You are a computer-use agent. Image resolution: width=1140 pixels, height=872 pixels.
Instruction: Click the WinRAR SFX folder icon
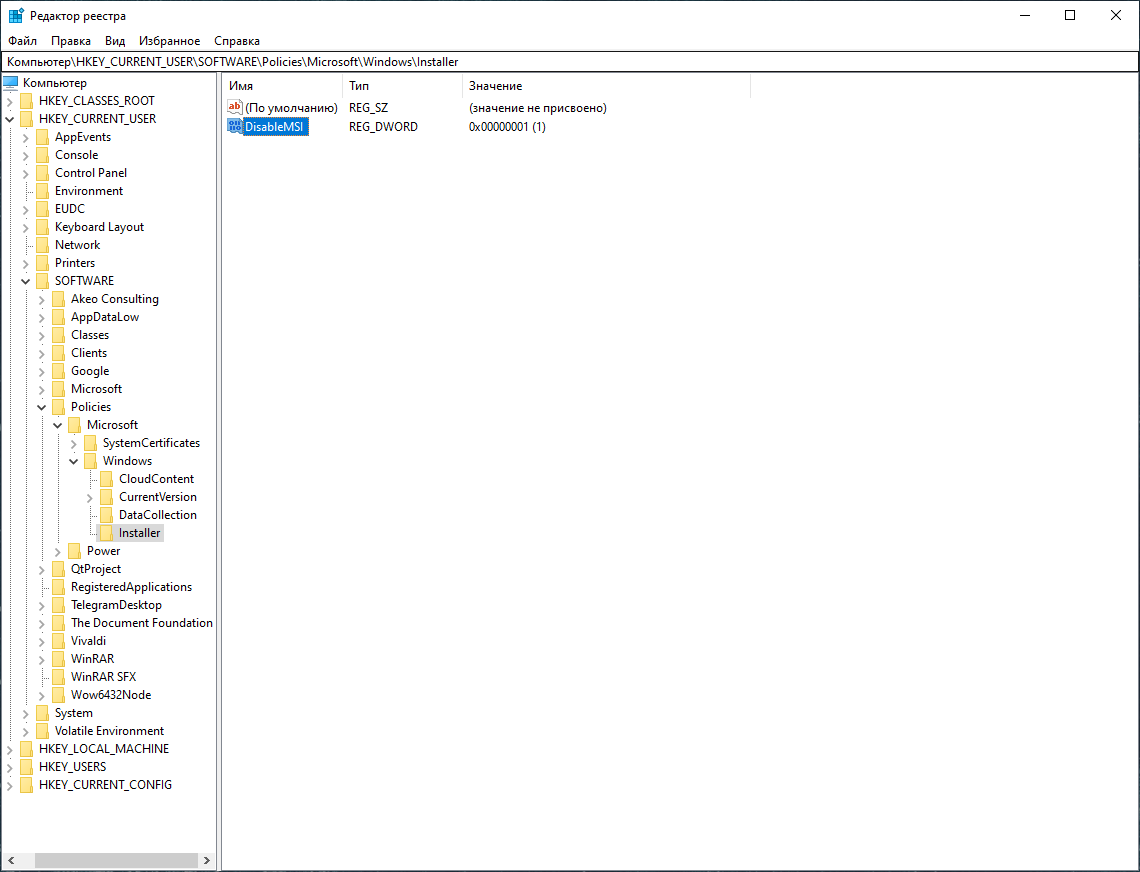point(59,676)
